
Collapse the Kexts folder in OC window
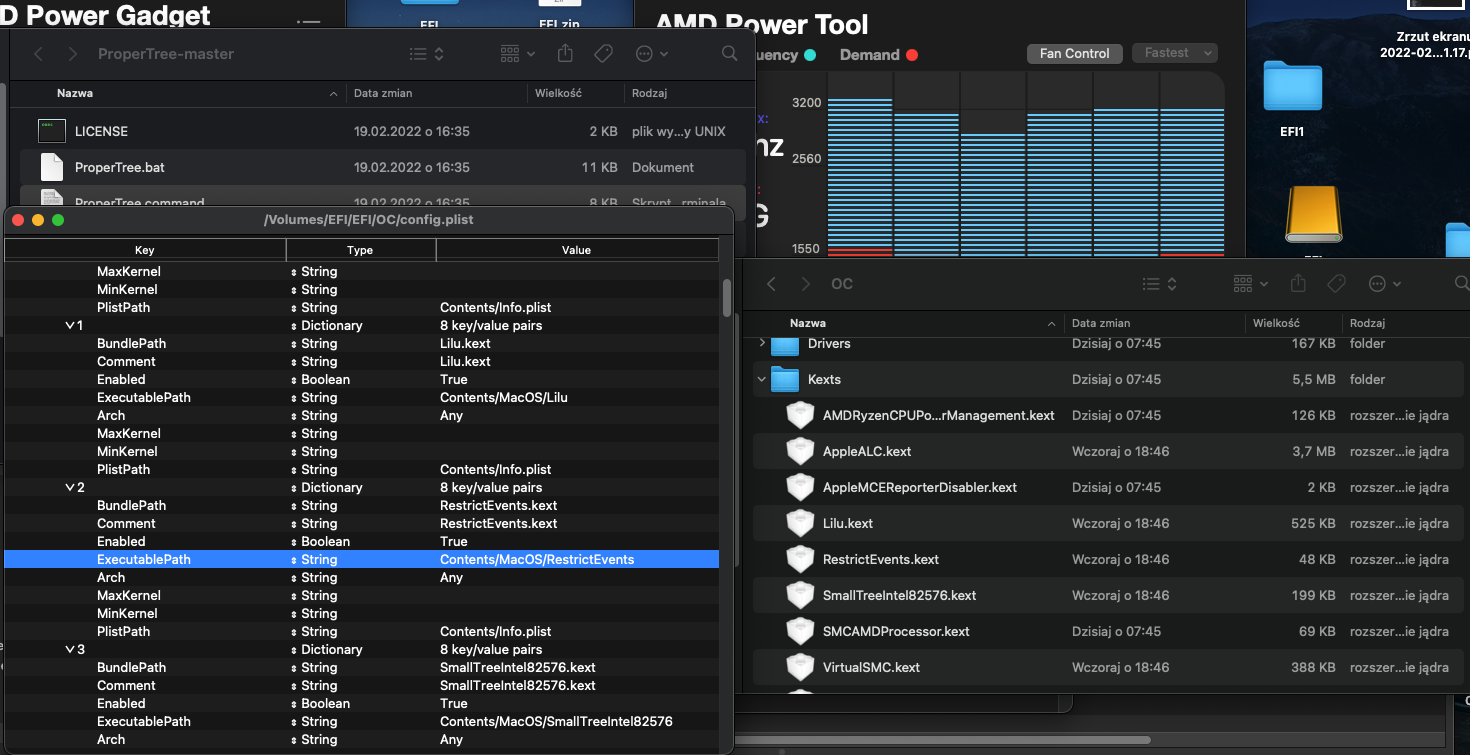(762, 380)
